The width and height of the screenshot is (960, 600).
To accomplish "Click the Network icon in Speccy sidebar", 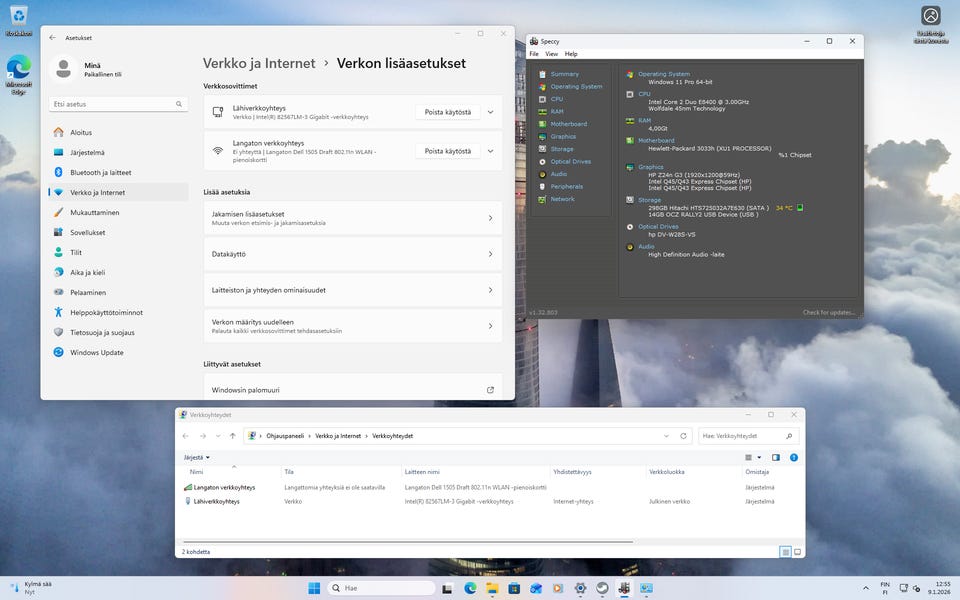I will click(543, 199).
